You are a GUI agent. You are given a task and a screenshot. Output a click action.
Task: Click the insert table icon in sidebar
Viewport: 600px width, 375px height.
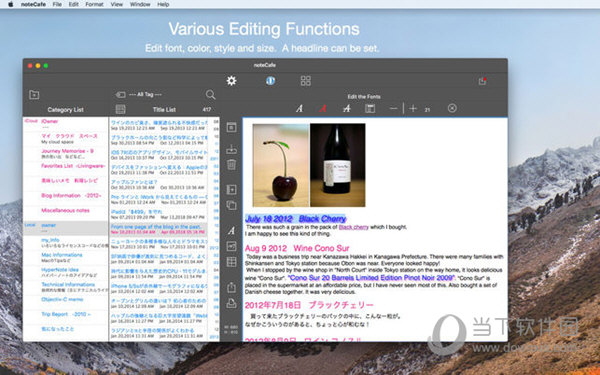coord(231,262)
